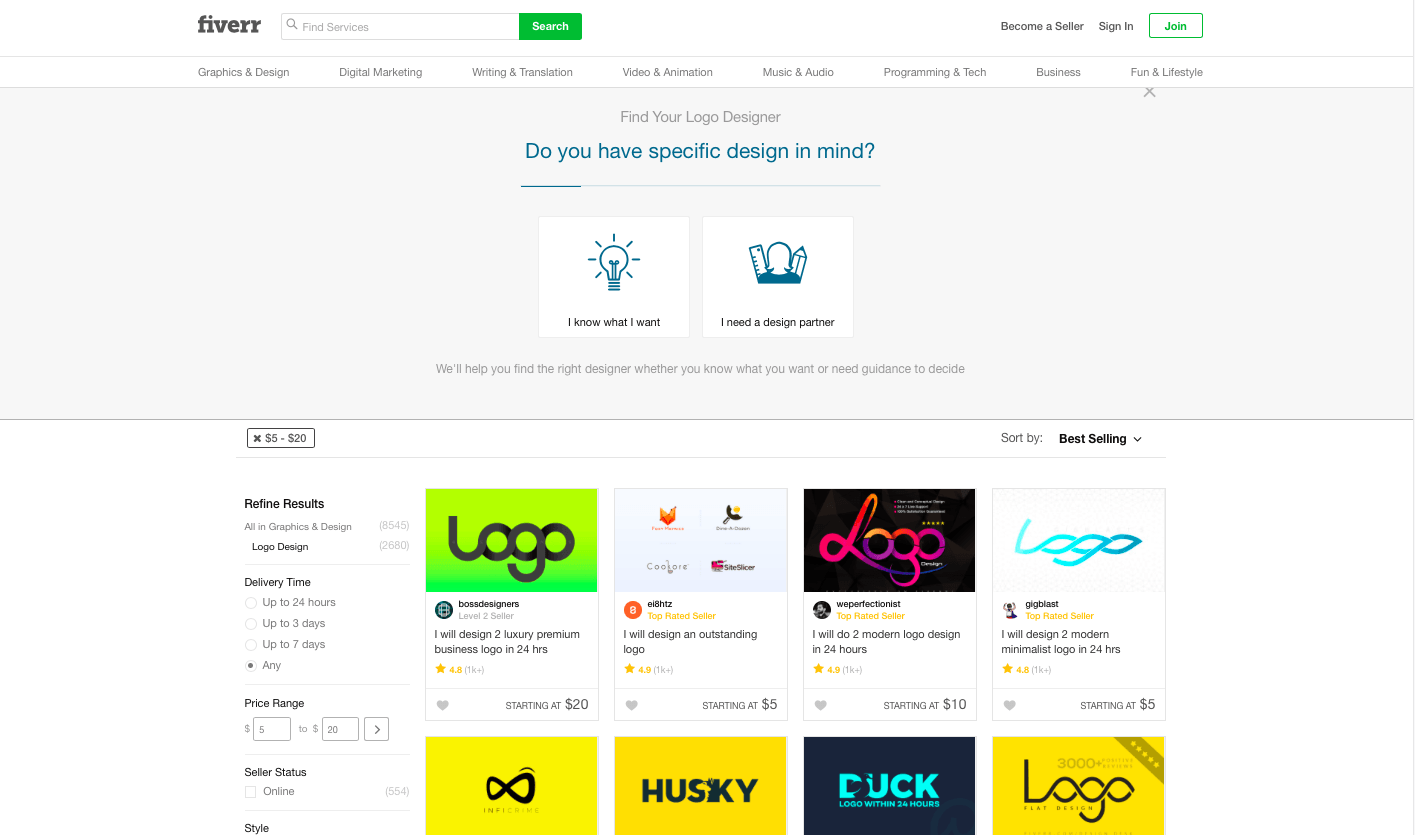Save weperfectionist gig using the heart icon
The width and height of the screenshot is (1415, 835).
tap(821, 705)
